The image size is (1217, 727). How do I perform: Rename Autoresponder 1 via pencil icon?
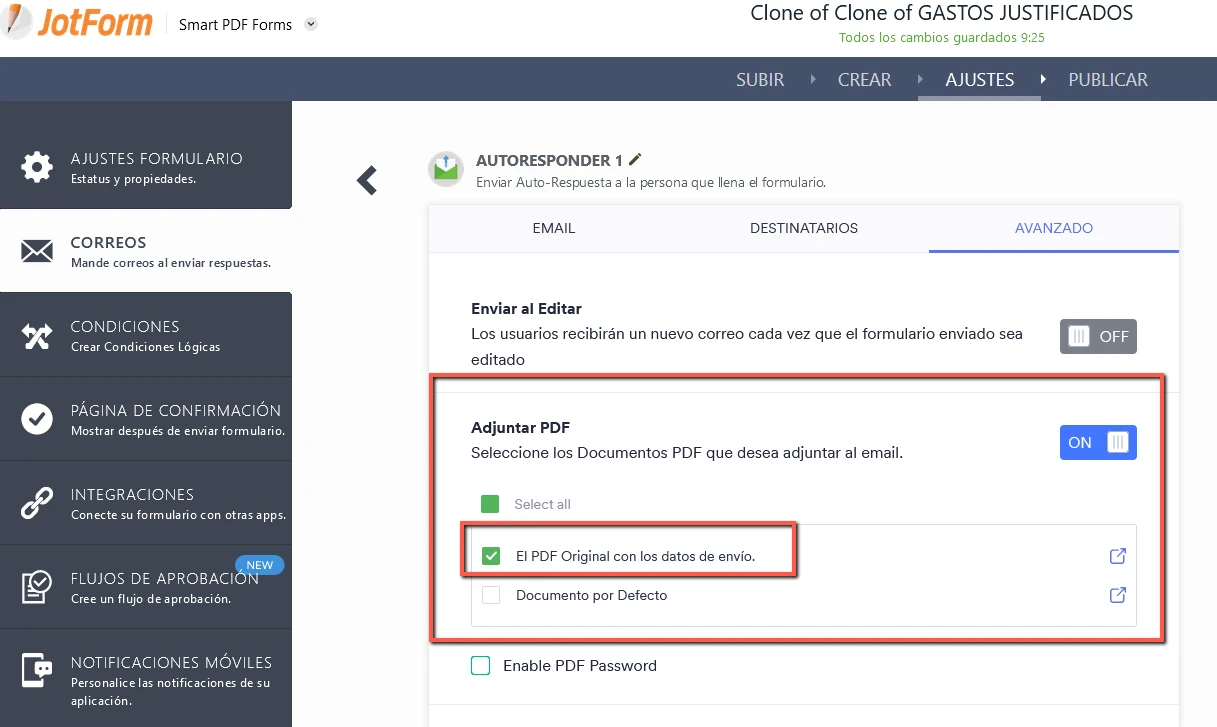[x=635, y=158]
